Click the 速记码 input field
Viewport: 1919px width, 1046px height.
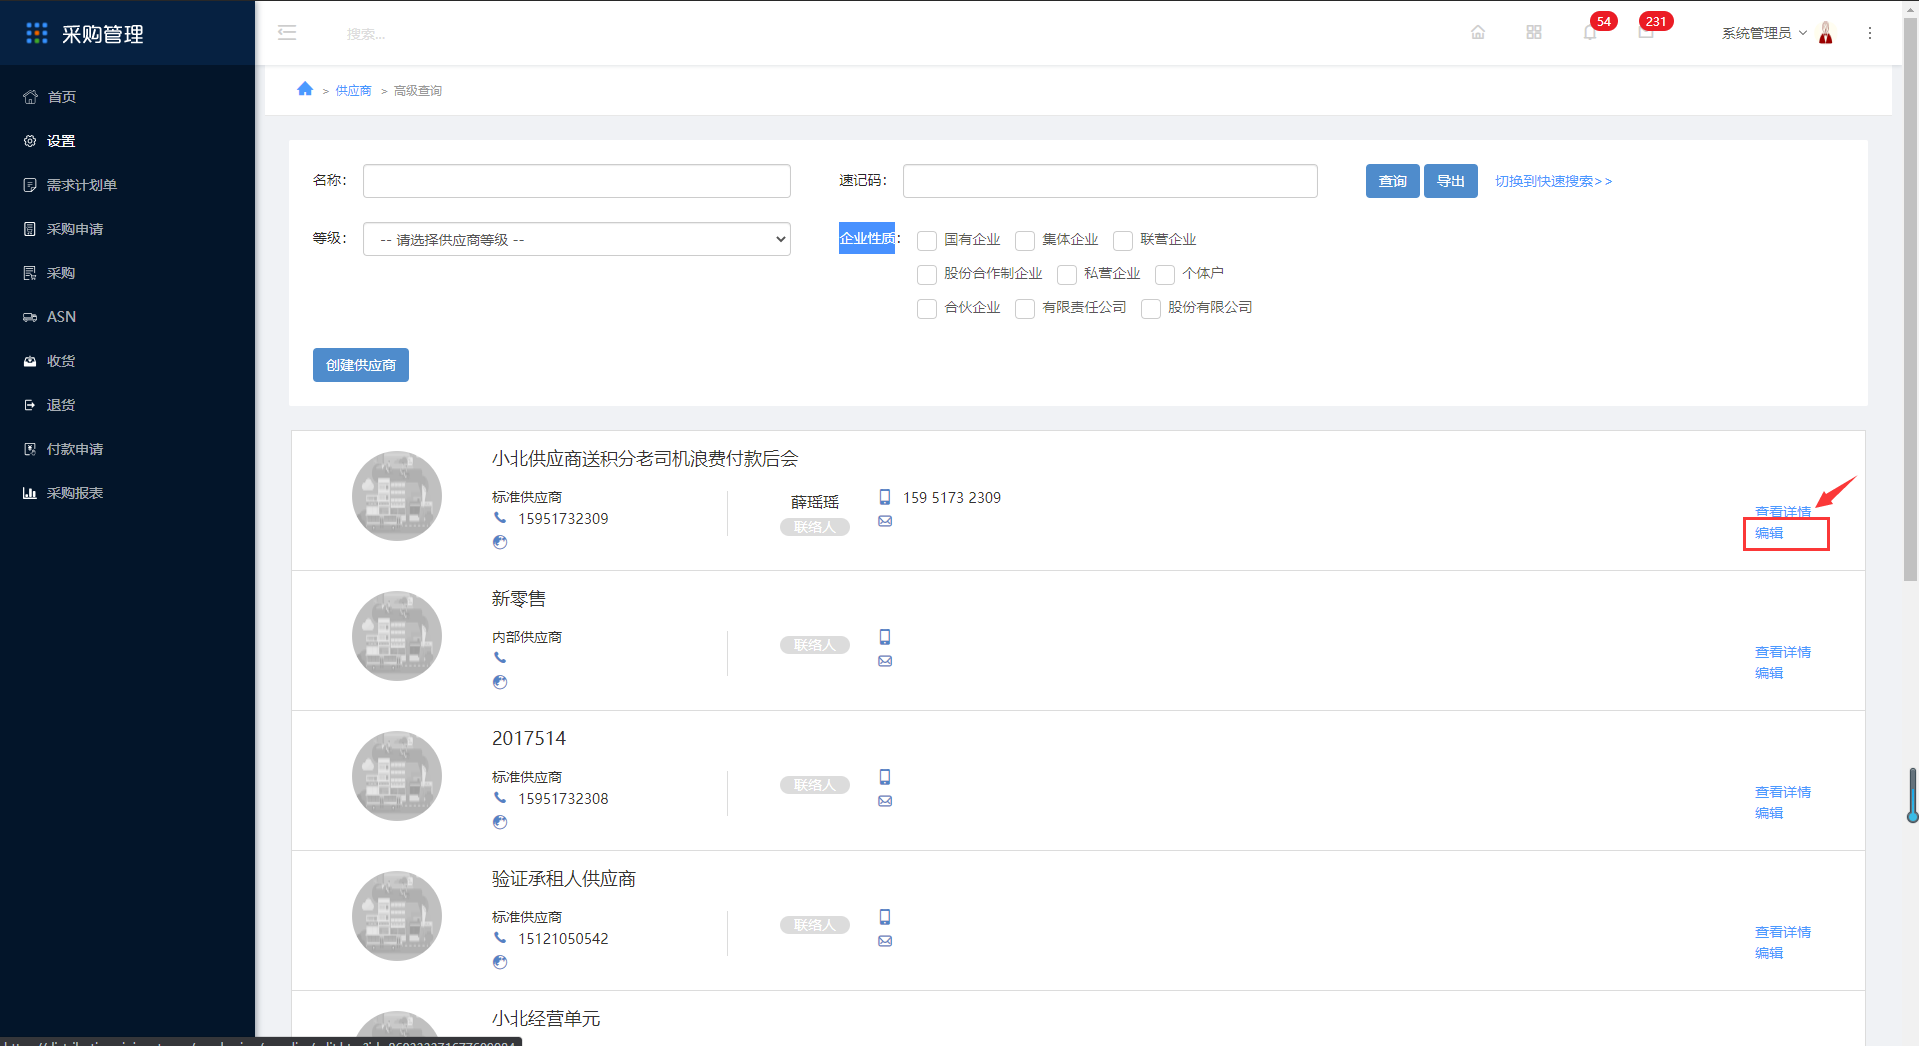[1110, 181]
